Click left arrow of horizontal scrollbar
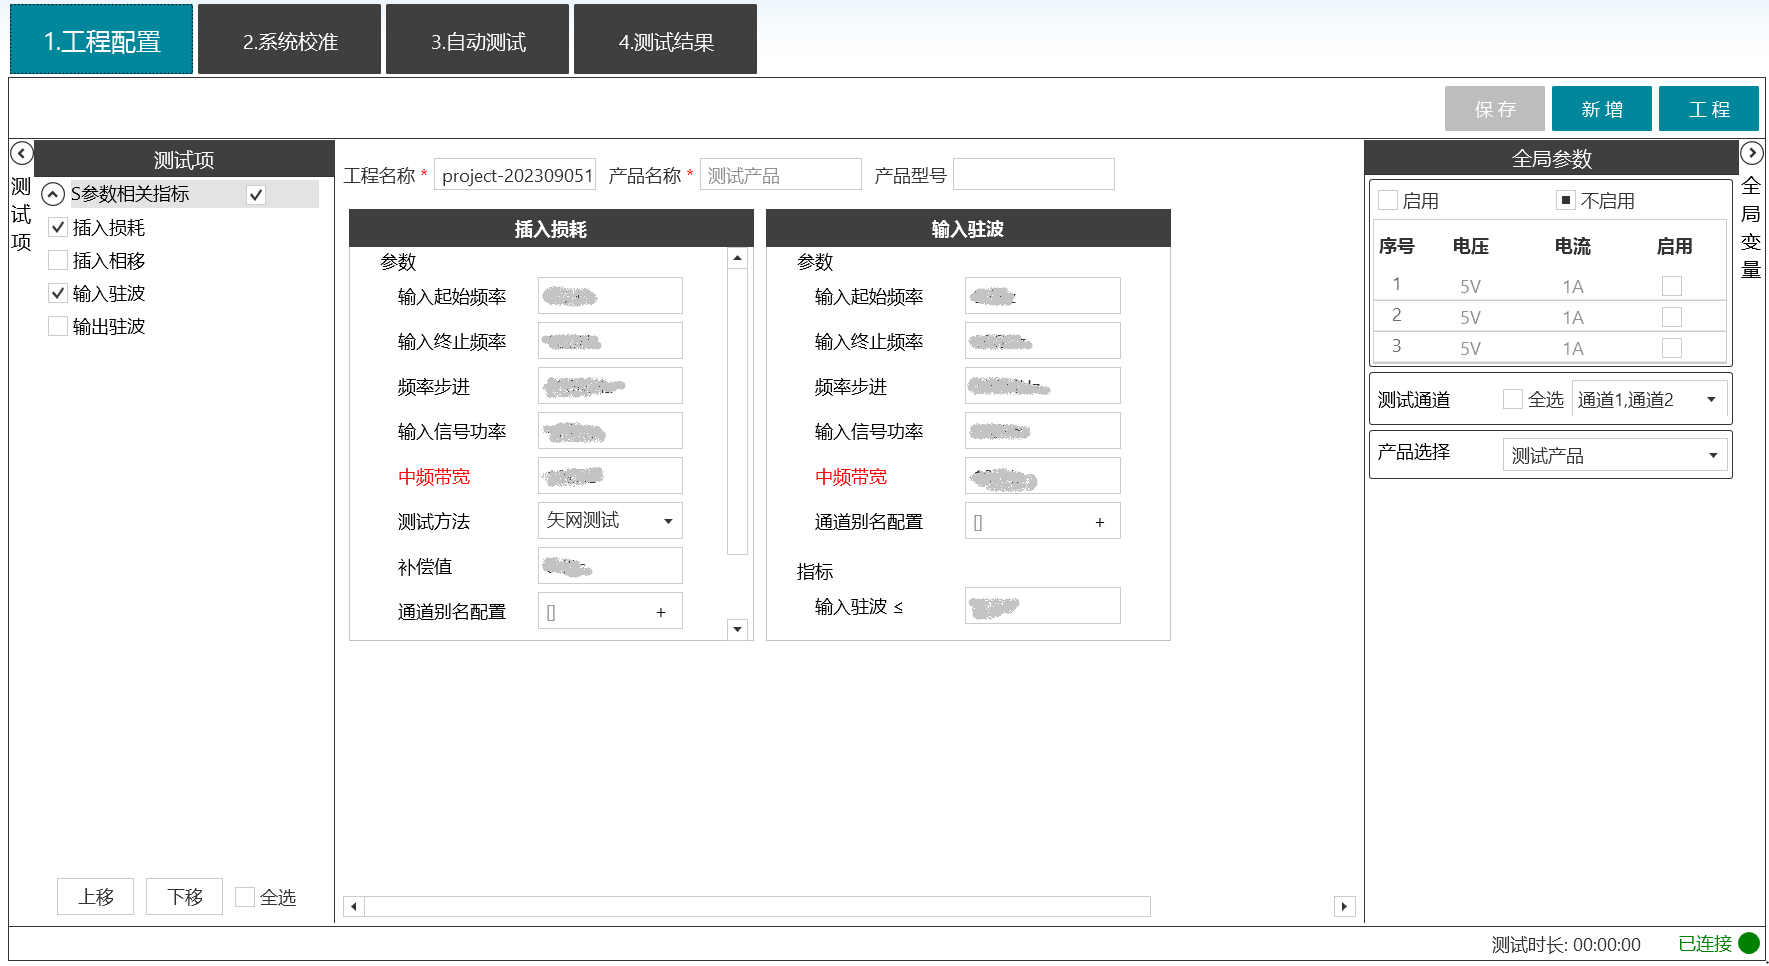This screenshot has width=1769, height=966. 353,907
